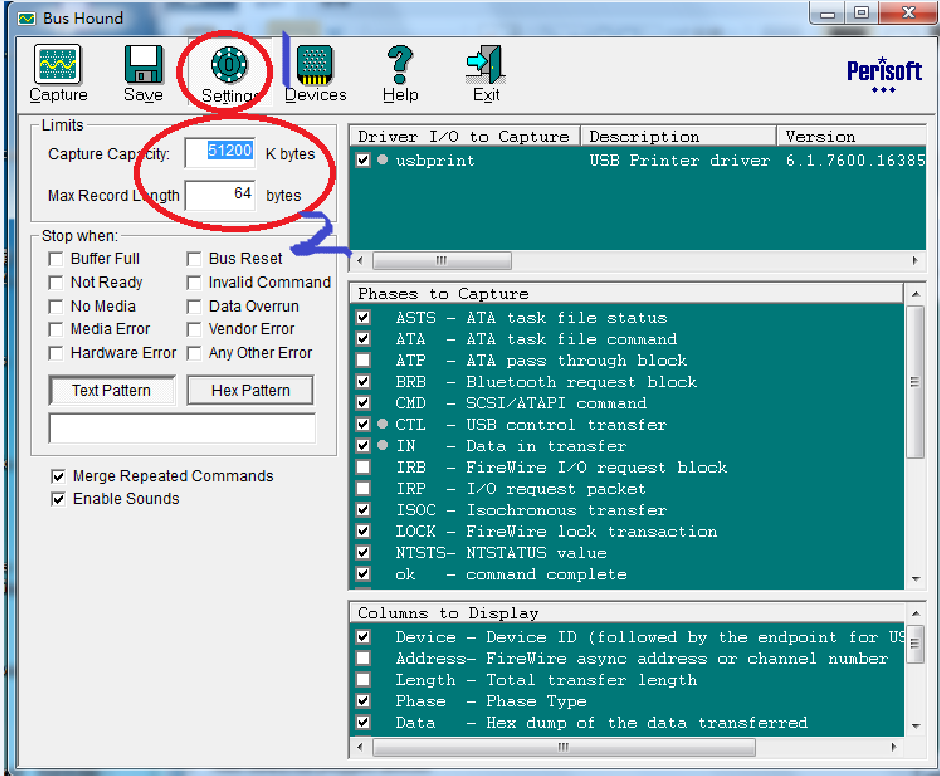Select the usbprint driver row text
Image resolution: width=940 pixels, height=776 pixels.
point(435,160)
